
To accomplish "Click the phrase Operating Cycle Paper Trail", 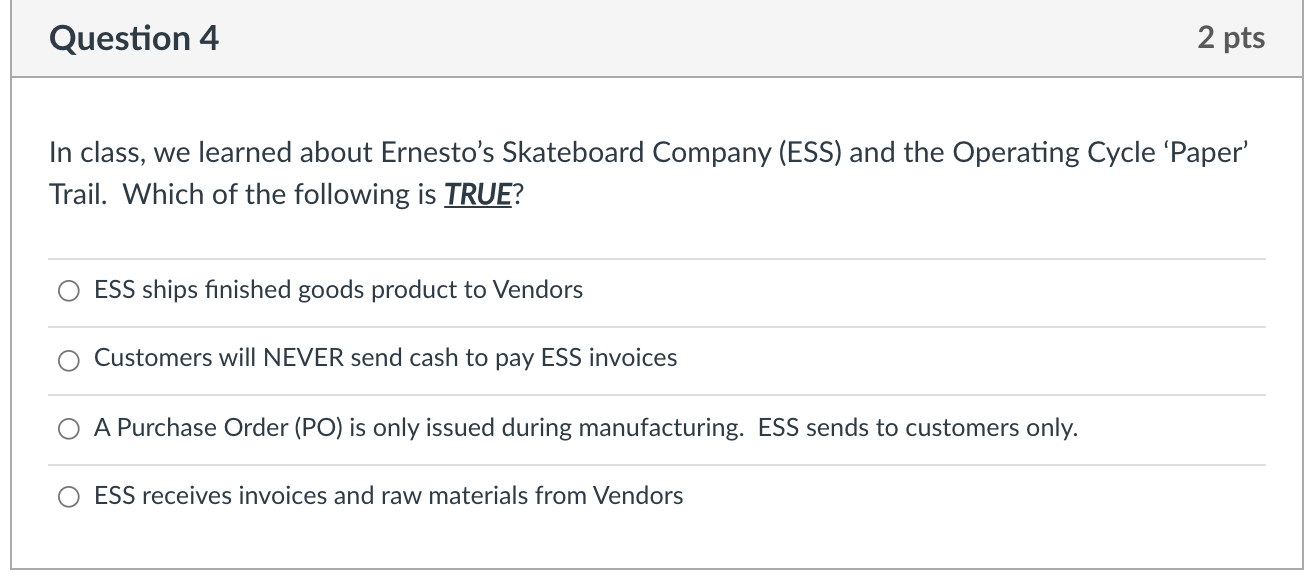I will (1100, 152).
